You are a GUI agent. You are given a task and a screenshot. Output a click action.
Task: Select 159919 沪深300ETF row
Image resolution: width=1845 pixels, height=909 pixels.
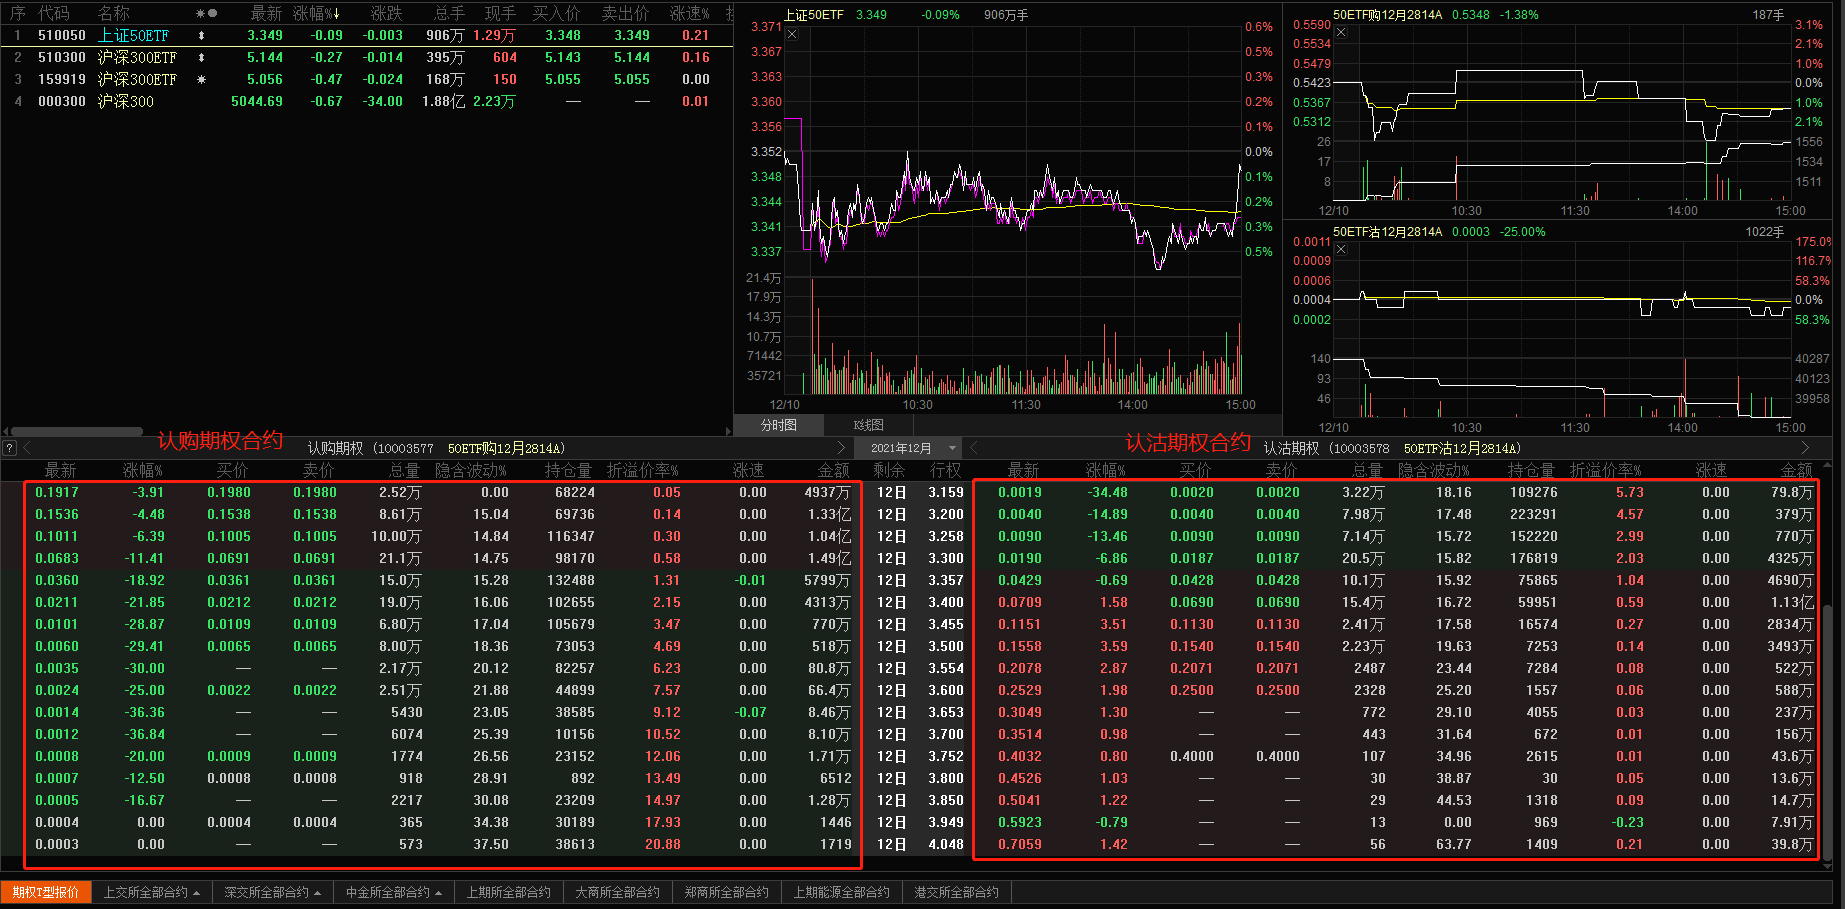366,79
